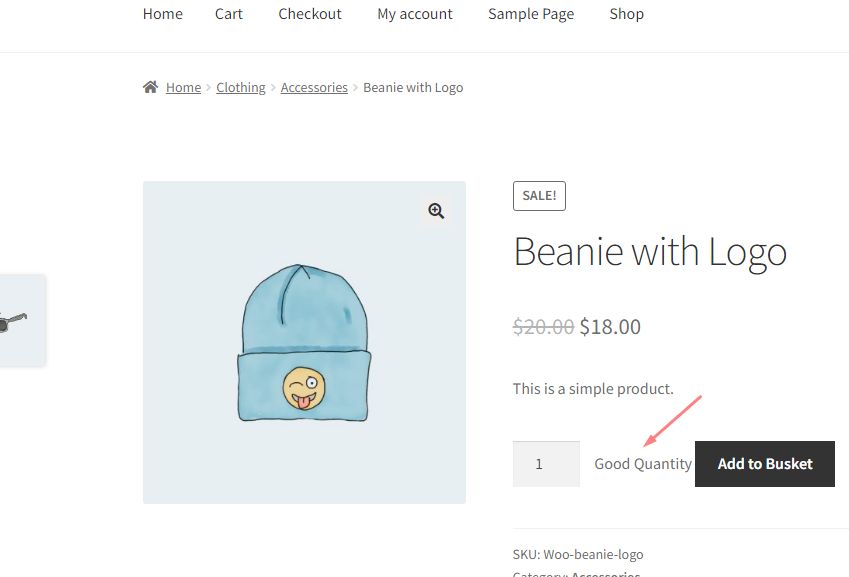Click the Home breadcrumb link
Screen dimensions: 849x577
183,88
